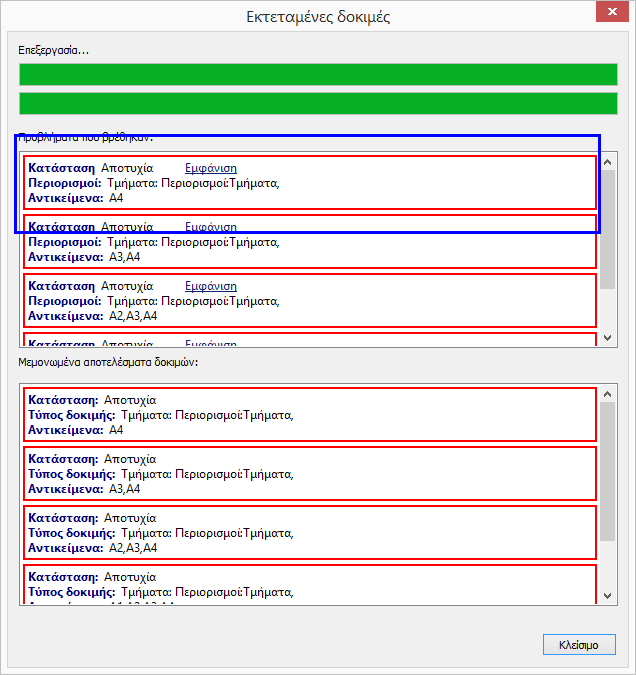
Task: Click Εμφάνιση link for the A4 problem
Action: pos(211,168)
